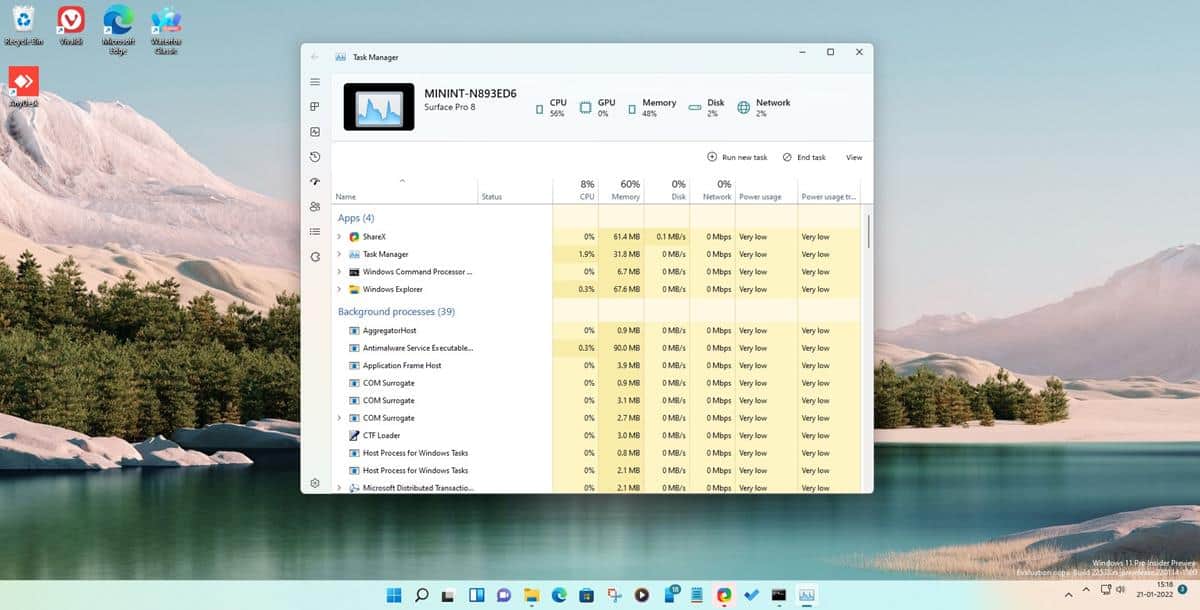Click the Run new task button
The height and width of the screenshot is (610, 1200).
[738, 157]
